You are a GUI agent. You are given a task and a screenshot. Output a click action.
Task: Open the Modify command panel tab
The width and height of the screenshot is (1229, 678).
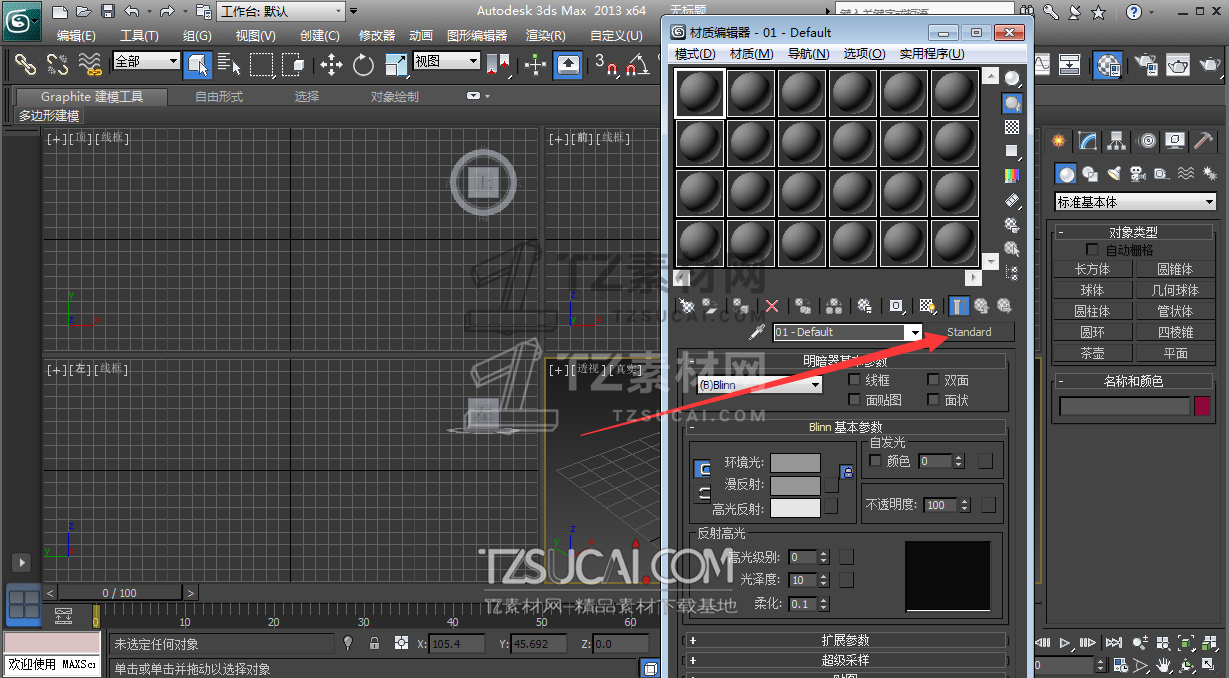pyautogui.click(x=1087, y=141)
